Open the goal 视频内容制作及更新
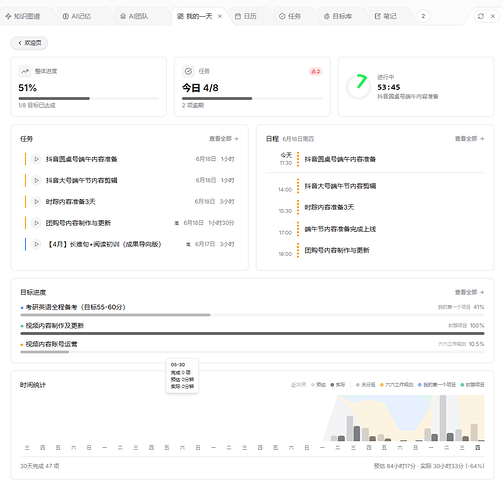The width and height of the screenshot is (503, 500). click(54, 326)
